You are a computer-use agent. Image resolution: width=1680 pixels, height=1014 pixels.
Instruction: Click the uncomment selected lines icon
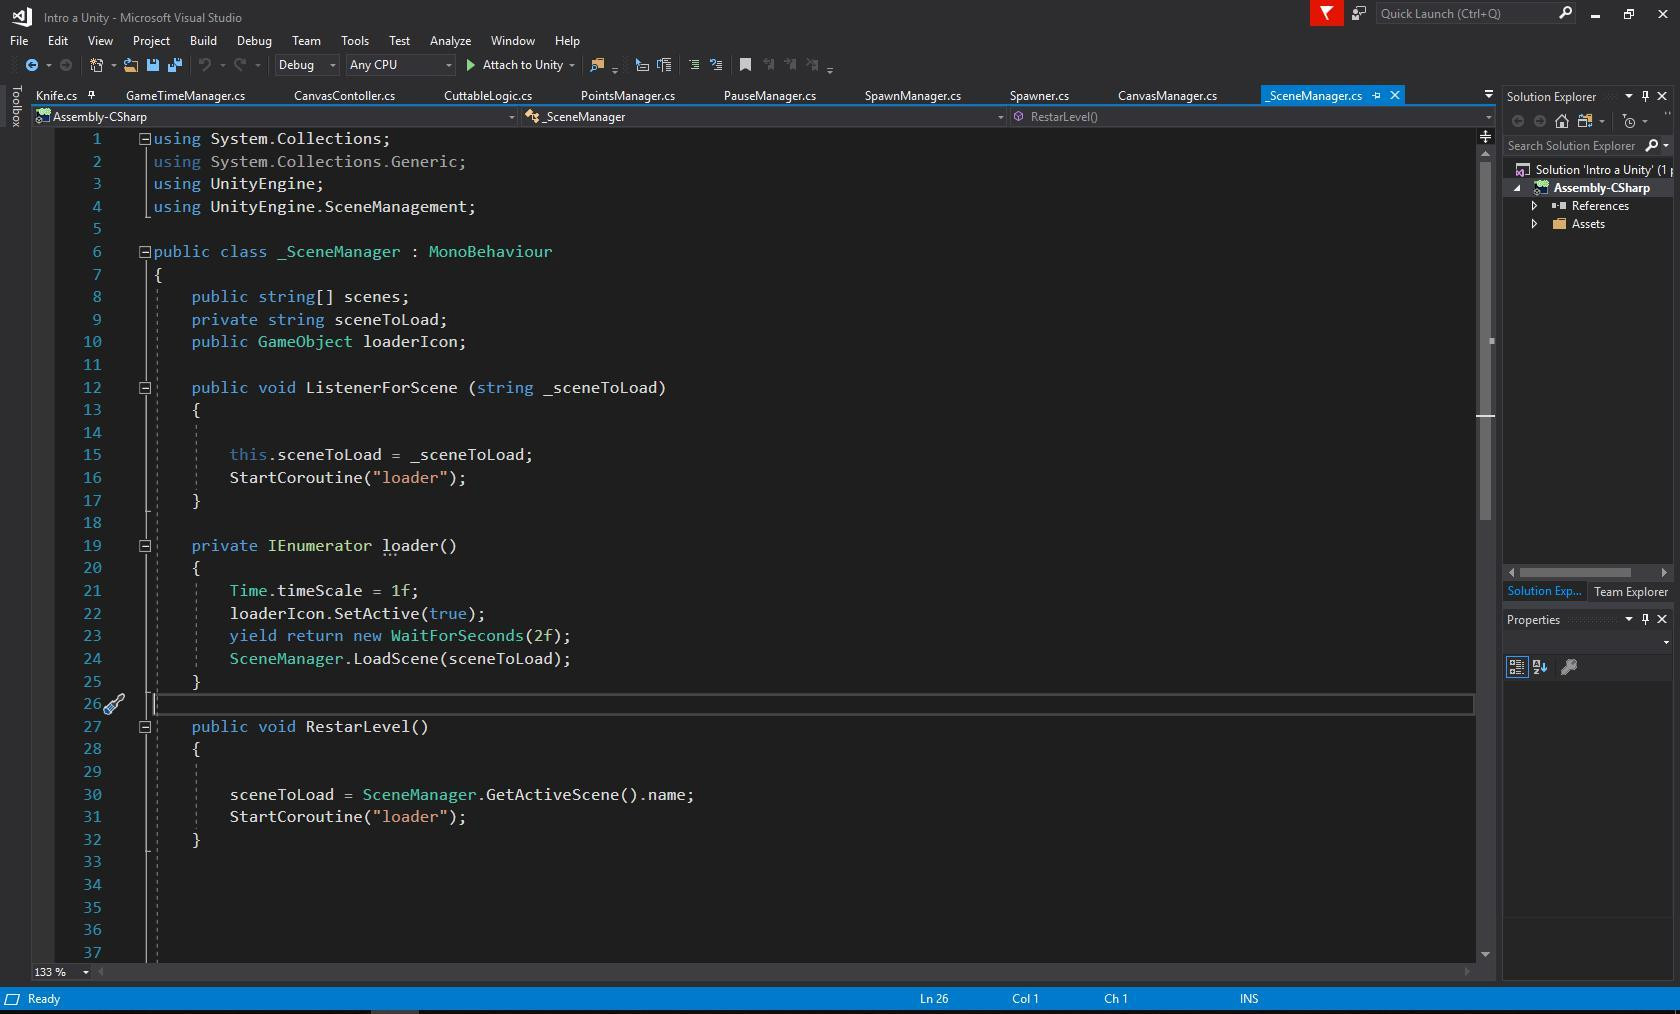716,65
